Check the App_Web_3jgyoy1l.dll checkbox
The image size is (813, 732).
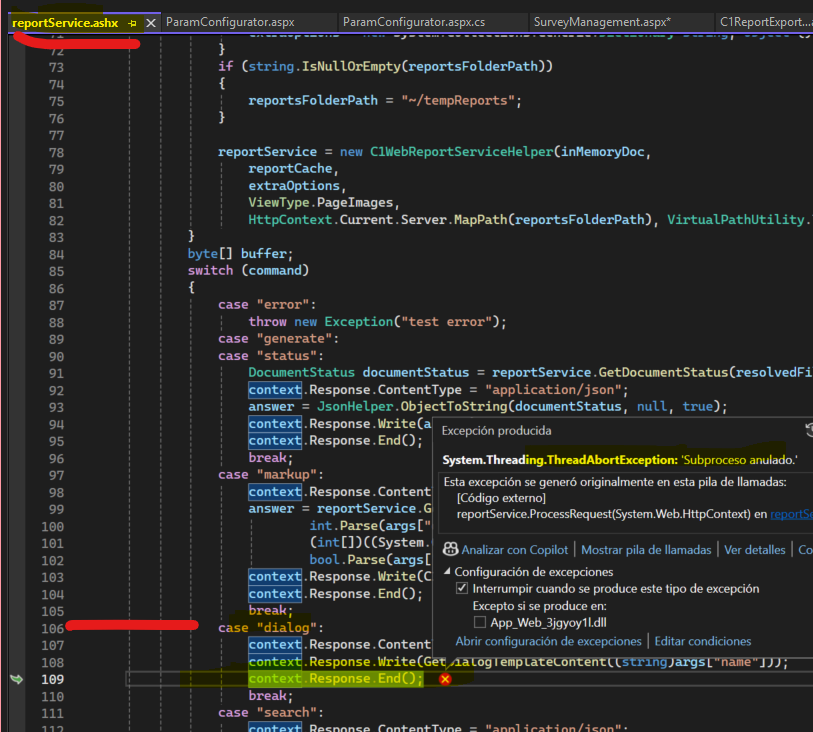coord(480,622)
